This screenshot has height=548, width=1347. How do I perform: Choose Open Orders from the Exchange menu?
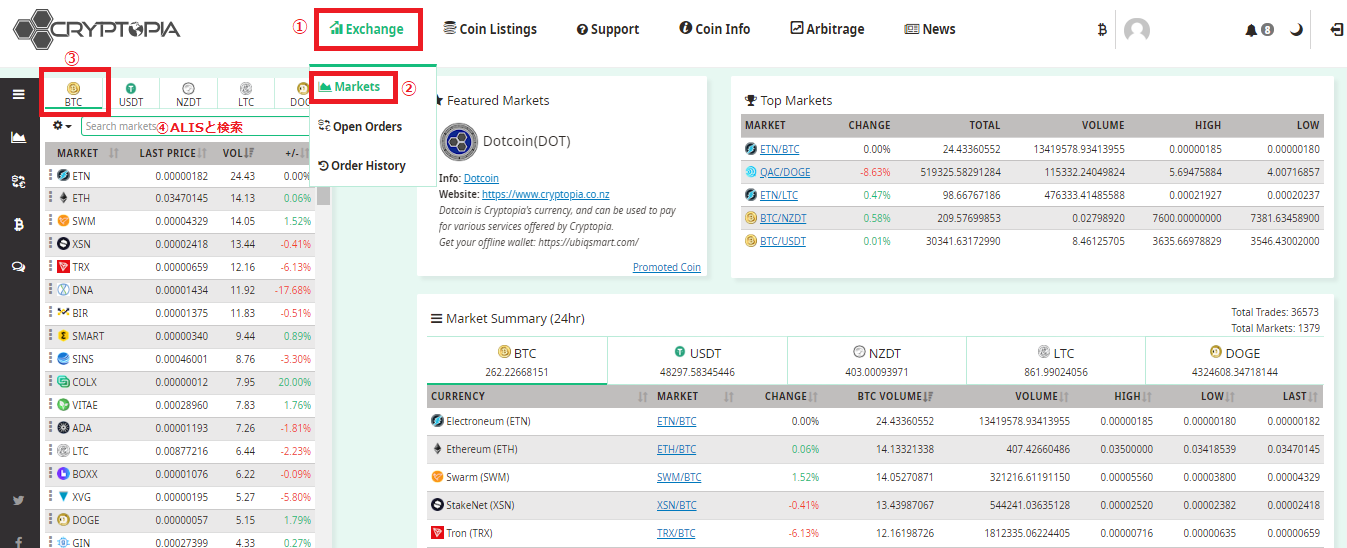tap(360, 127)
